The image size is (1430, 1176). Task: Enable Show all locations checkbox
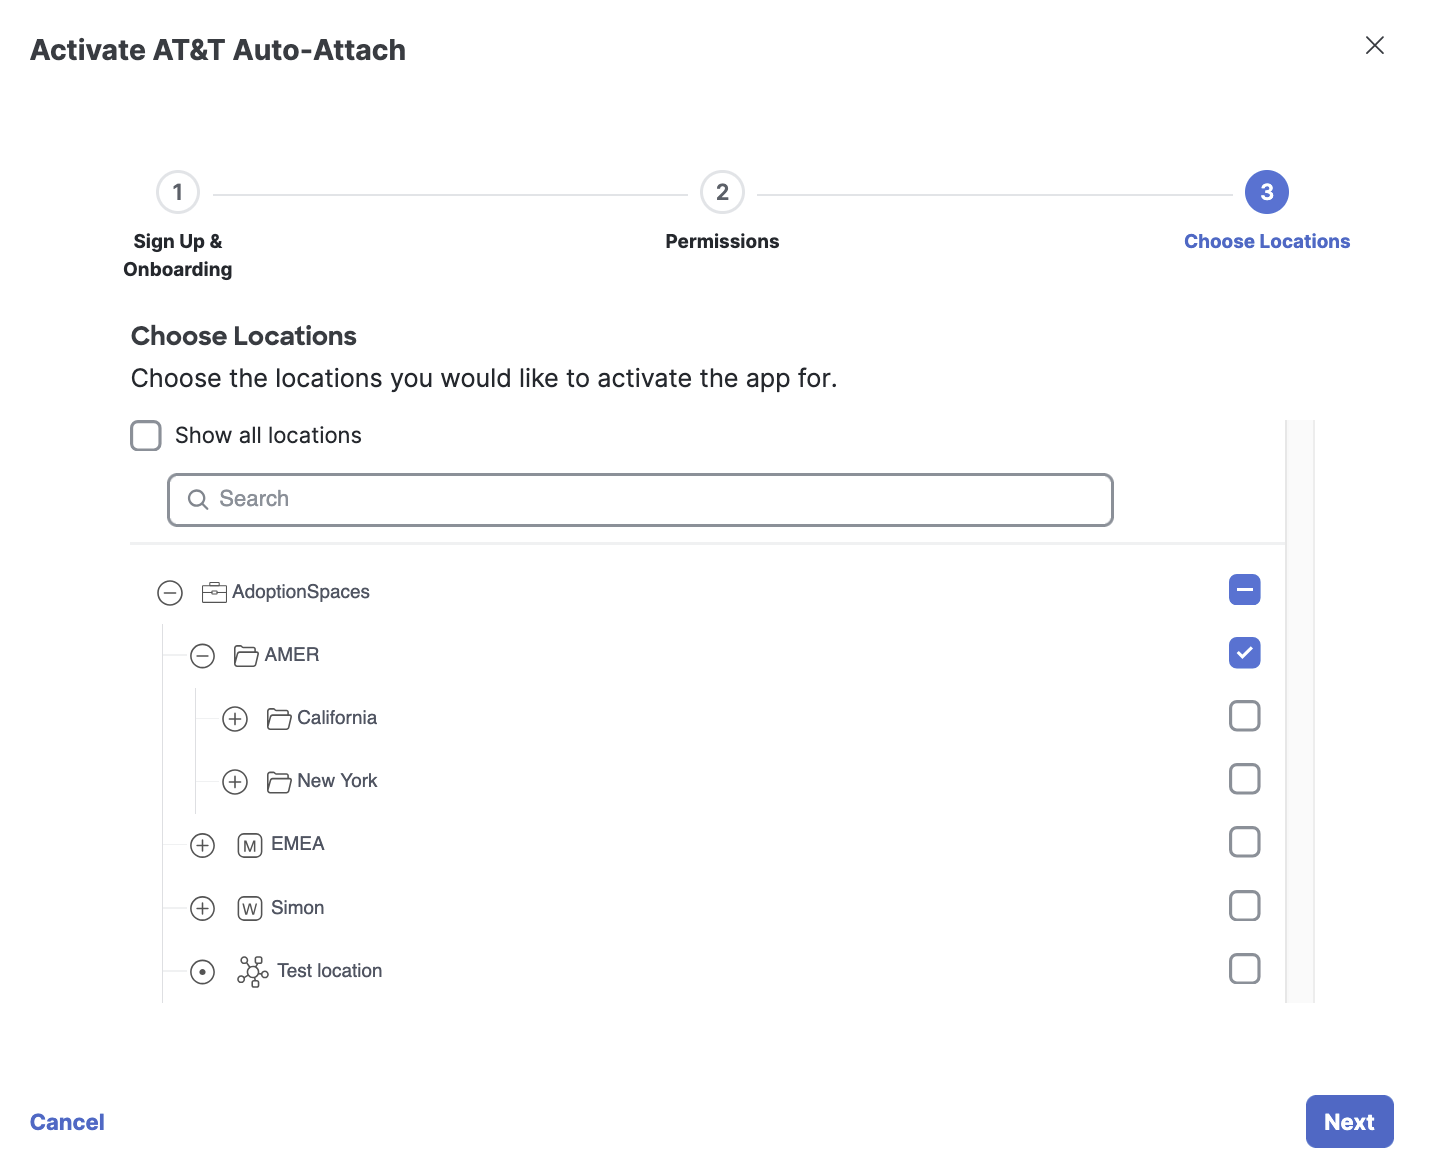[146, 435]
